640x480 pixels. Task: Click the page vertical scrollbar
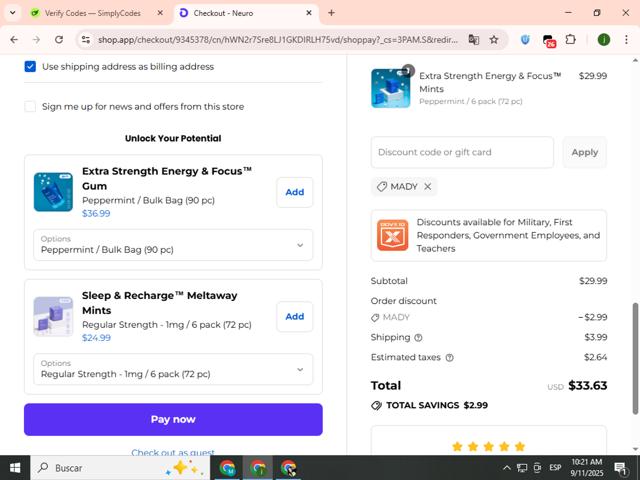635,358
